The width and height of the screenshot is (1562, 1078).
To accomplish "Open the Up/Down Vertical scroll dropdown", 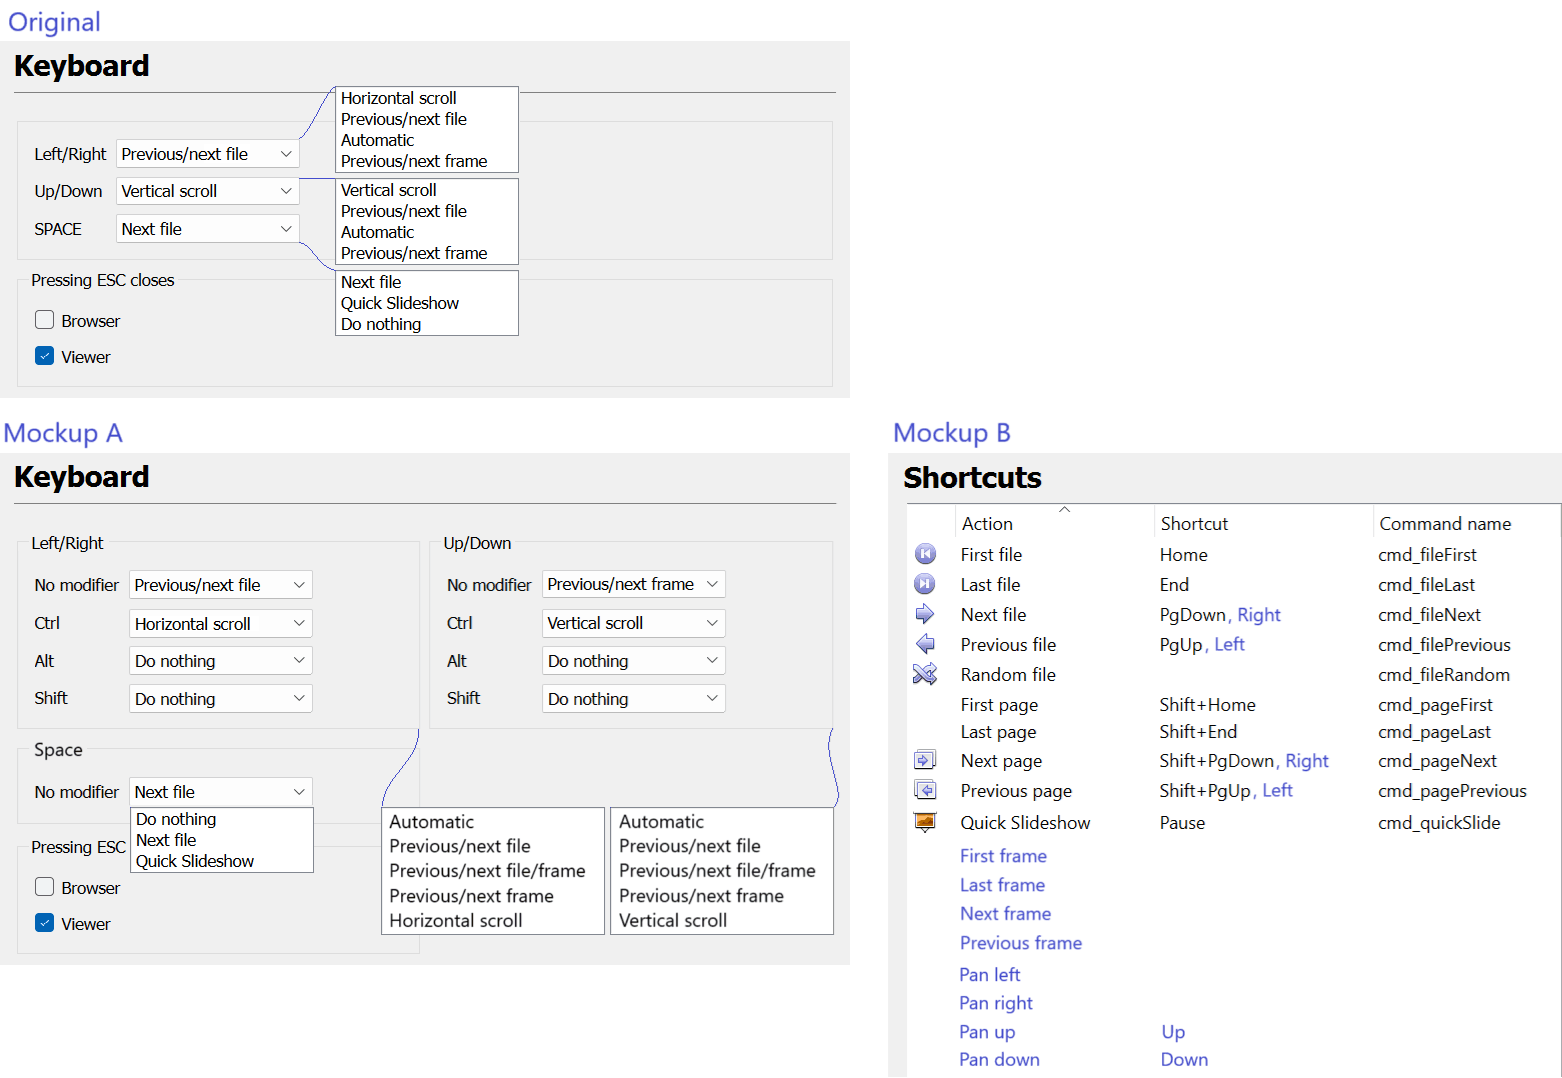I will pos(207,191).
